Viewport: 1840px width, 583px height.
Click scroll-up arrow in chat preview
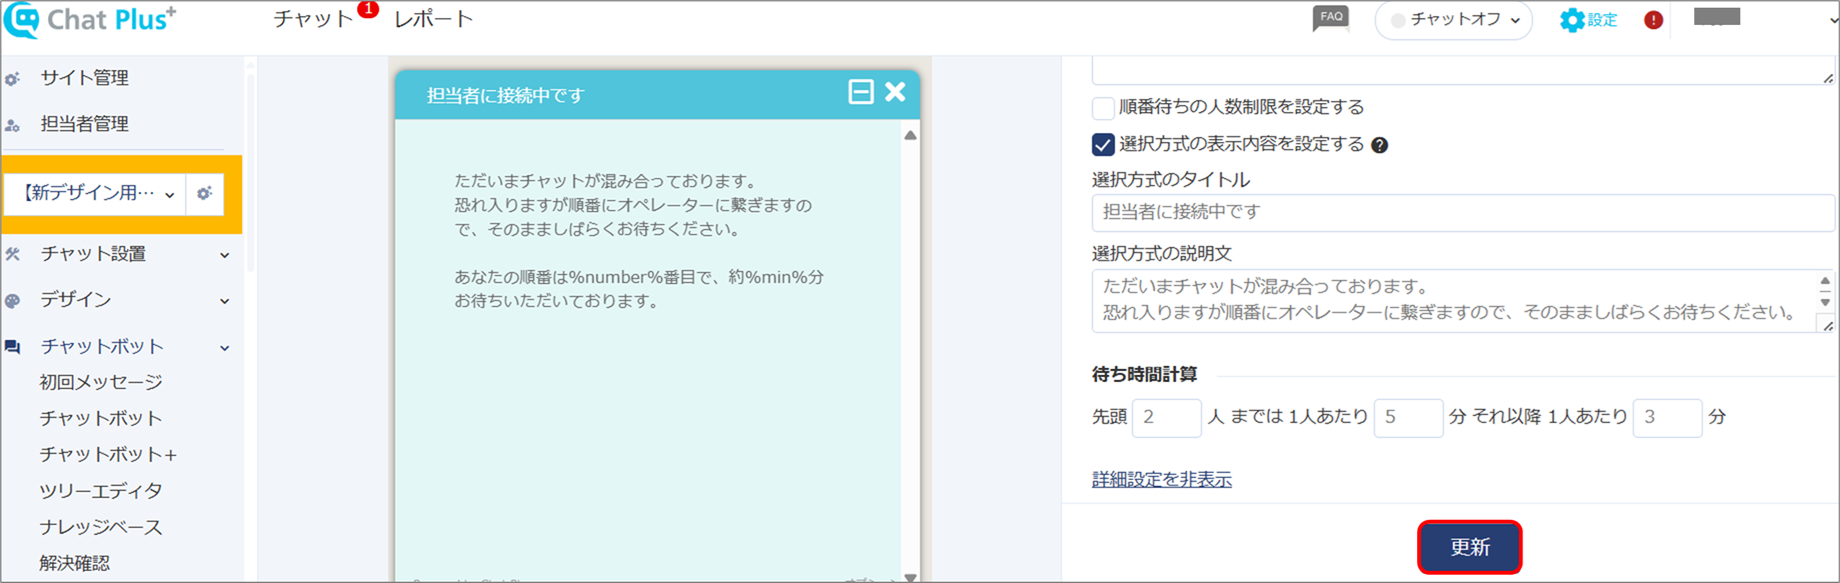click(x=910, y=135)
